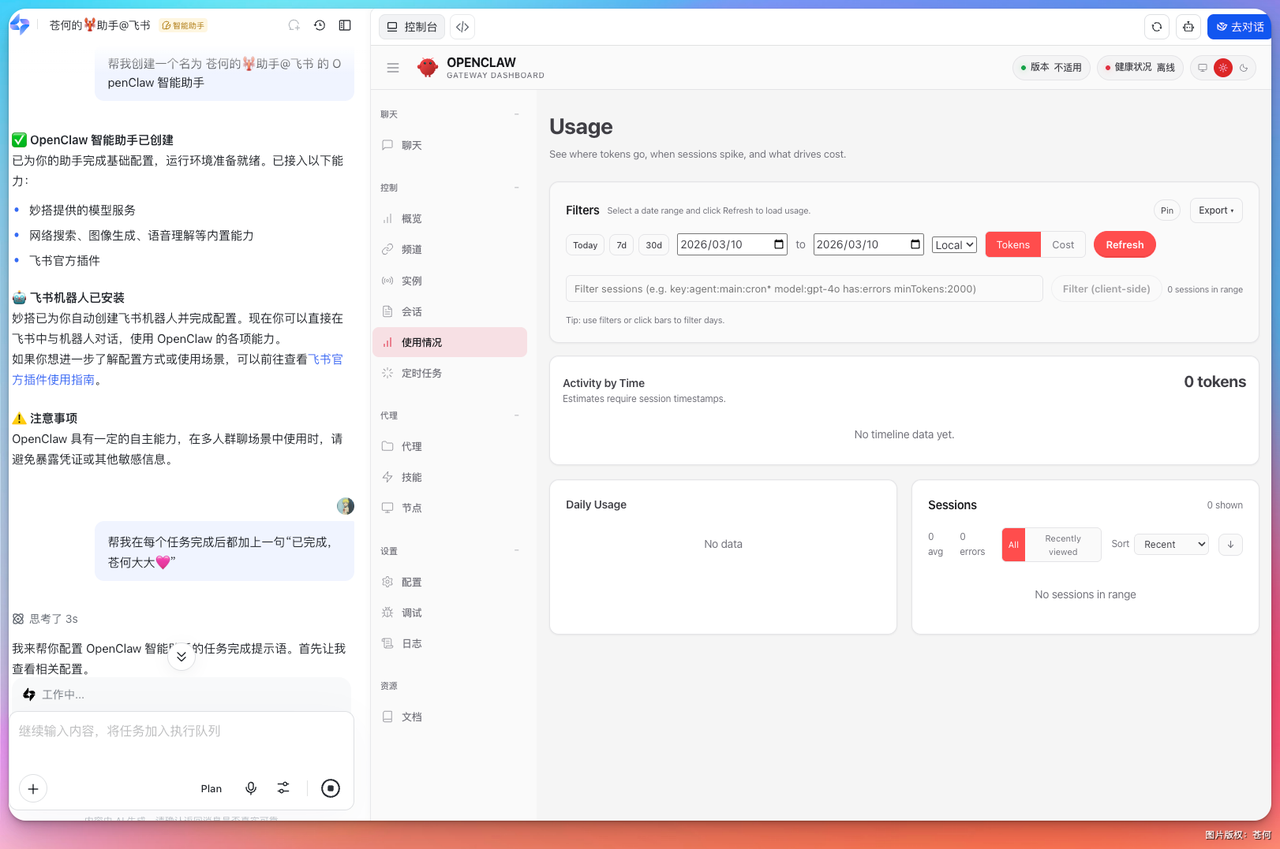
Task: Reverse the sessions sort direction arrow
Action: click(x=1230, y=544)
